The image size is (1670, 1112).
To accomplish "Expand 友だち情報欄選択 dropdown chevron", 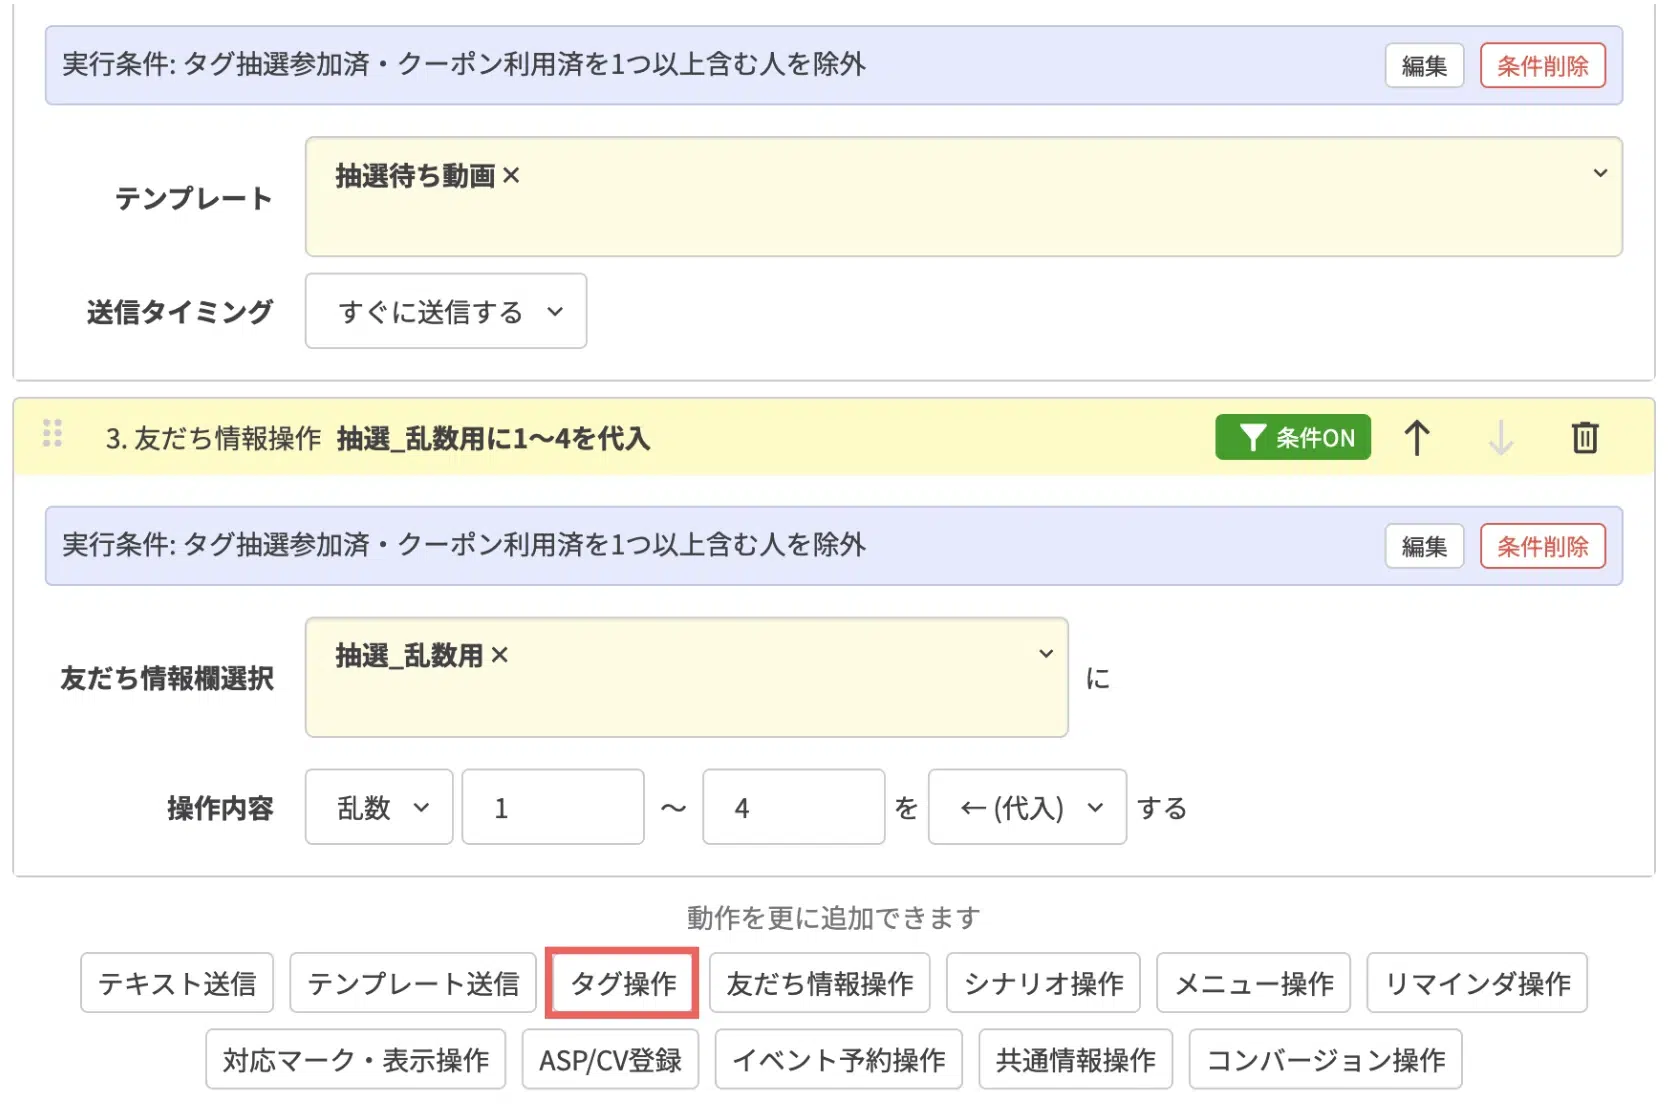I will tap(1045, 653).
